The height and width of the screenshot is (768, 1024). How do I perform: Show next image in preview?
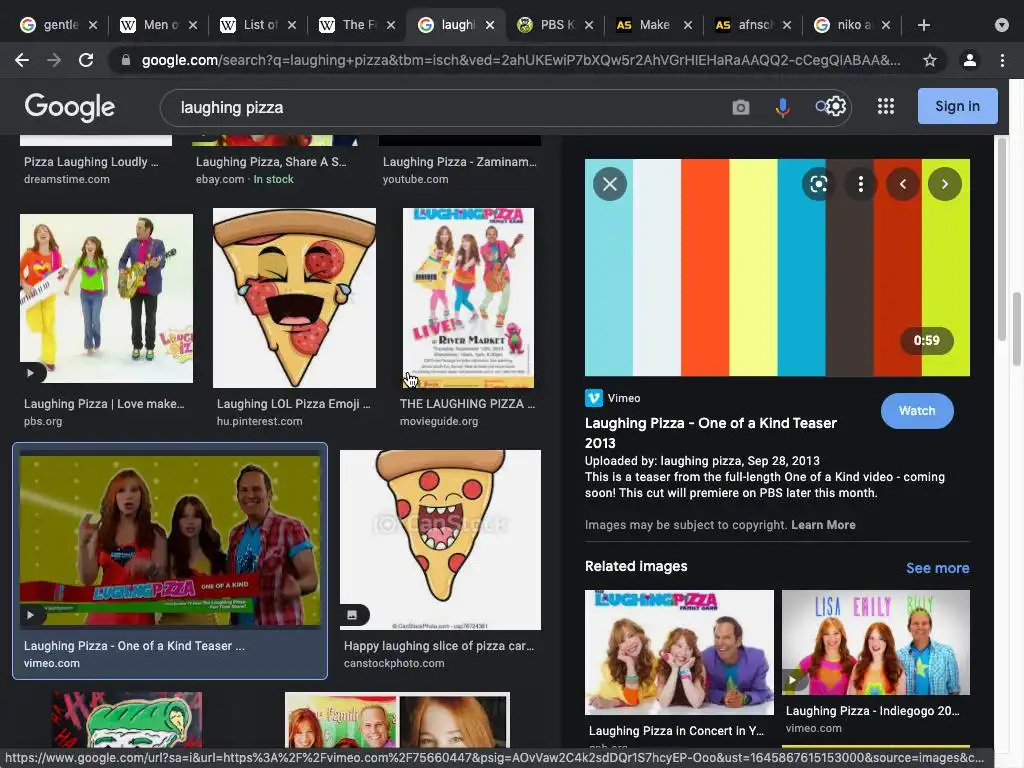(945, 184)
